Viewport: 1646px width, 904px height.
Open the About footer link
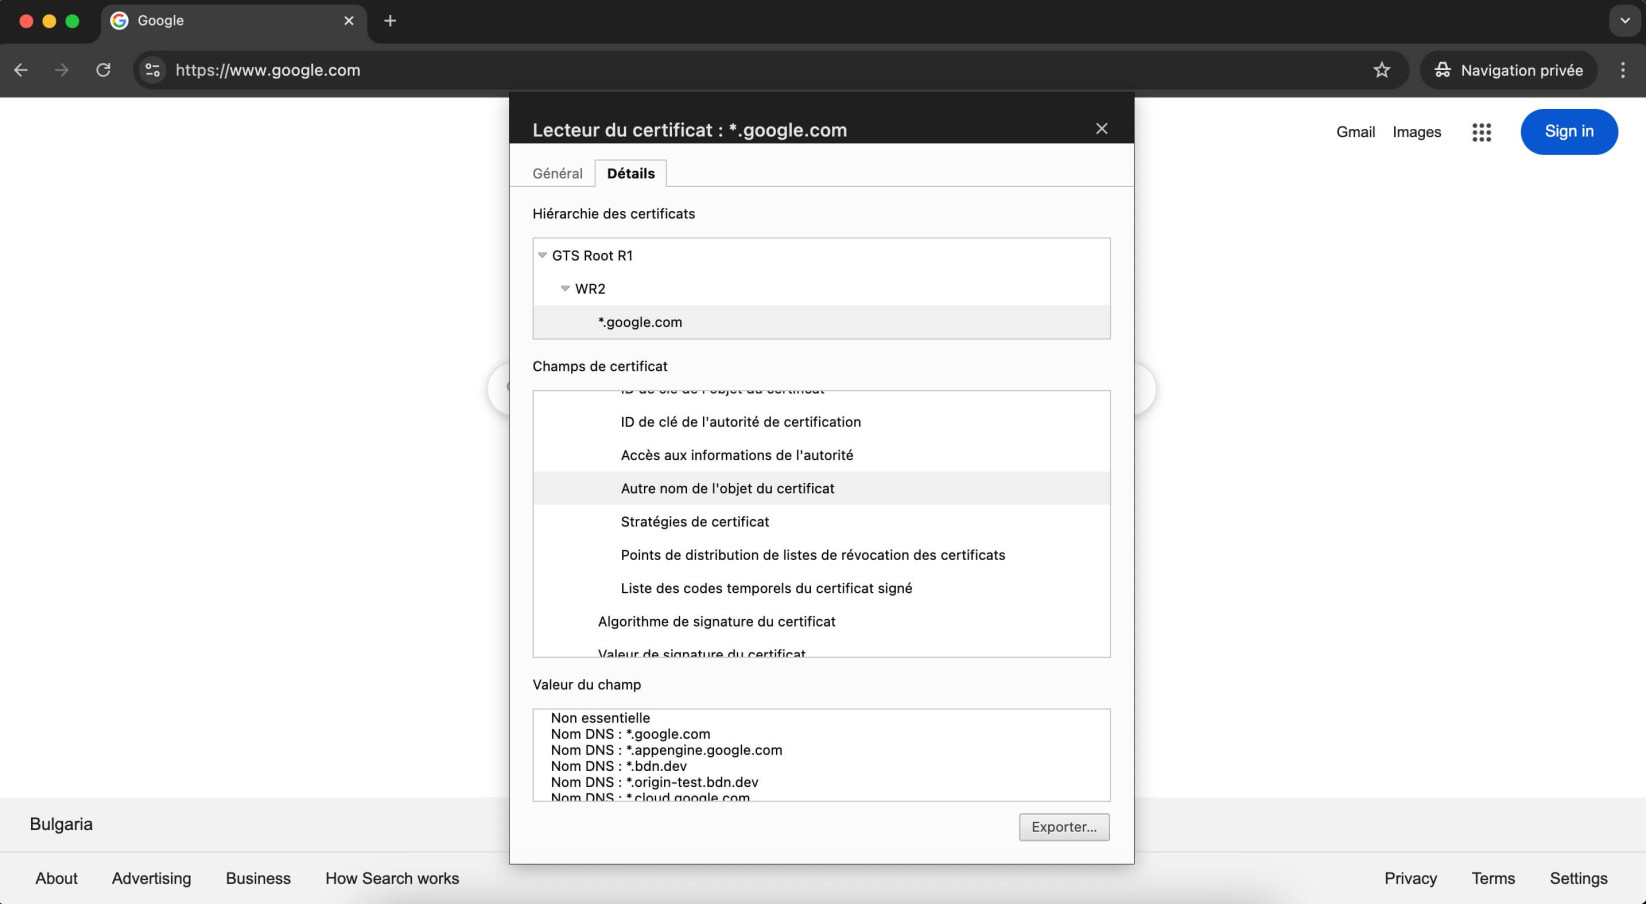(56, 878)
